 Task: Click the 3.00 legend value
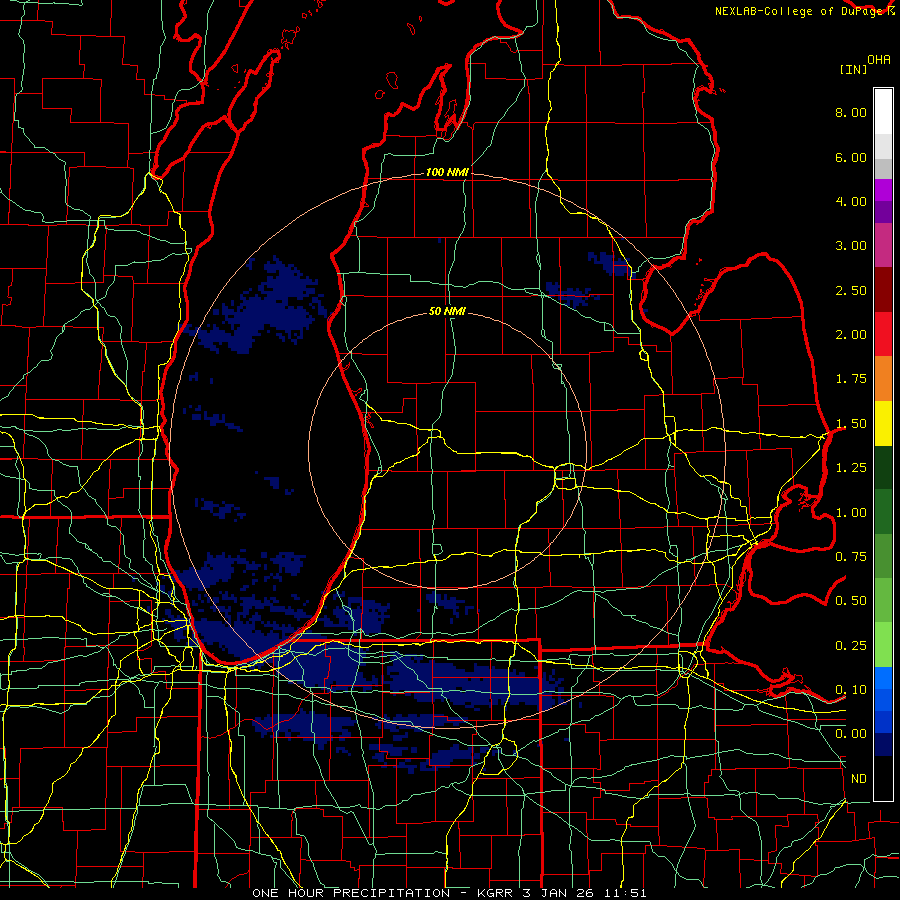[x=851, y=246]
